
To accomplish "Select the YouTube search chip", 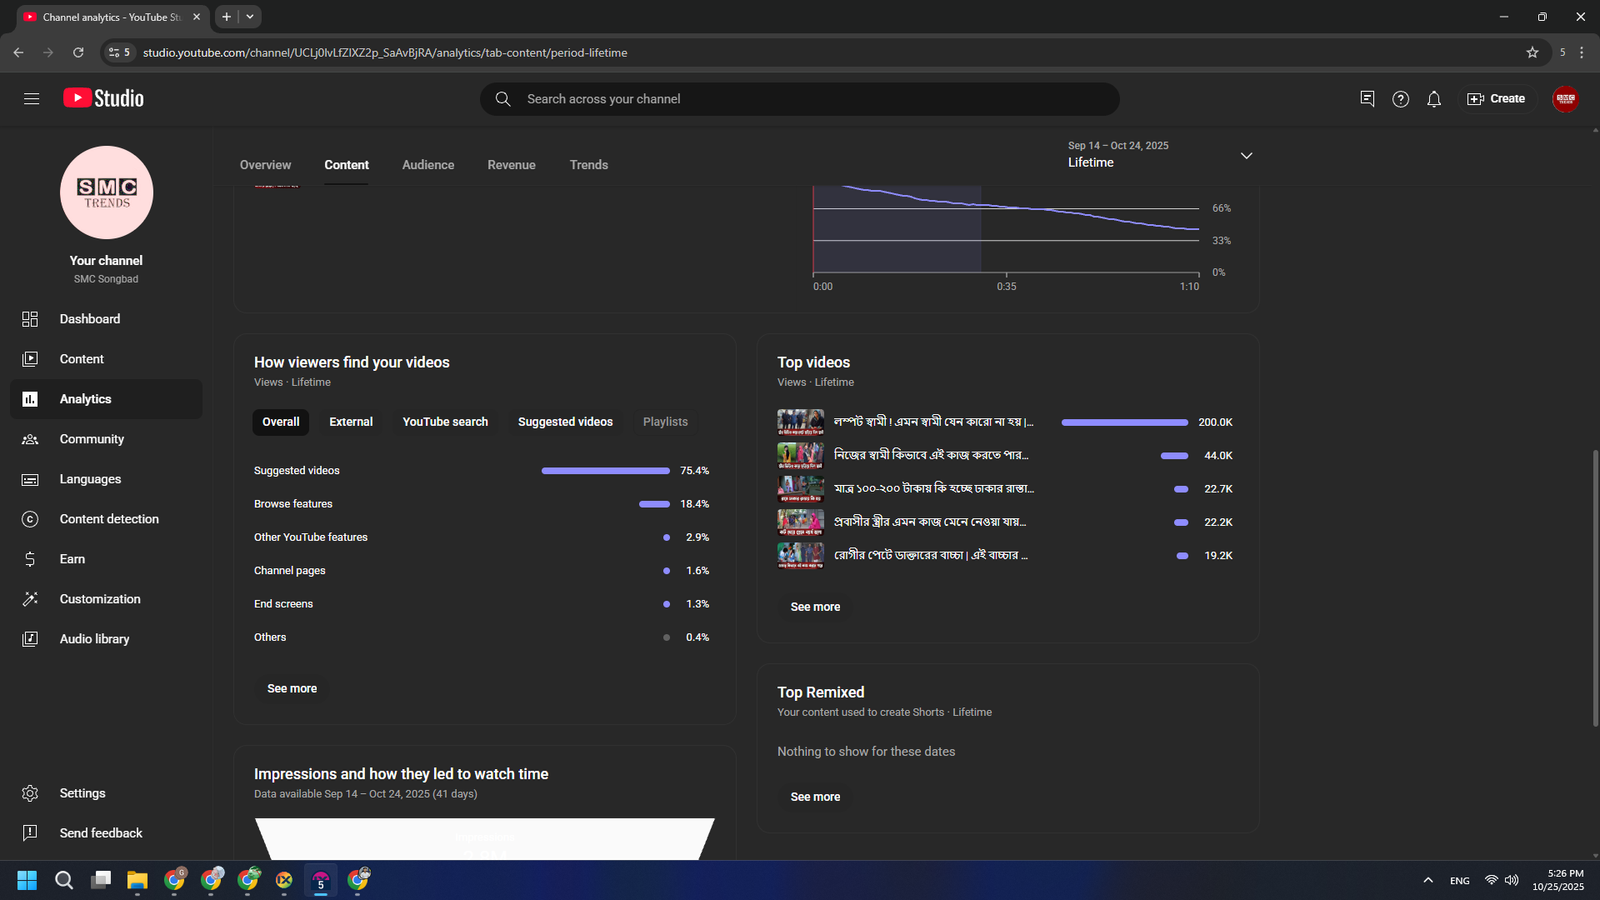I will [x=445, y=422].
